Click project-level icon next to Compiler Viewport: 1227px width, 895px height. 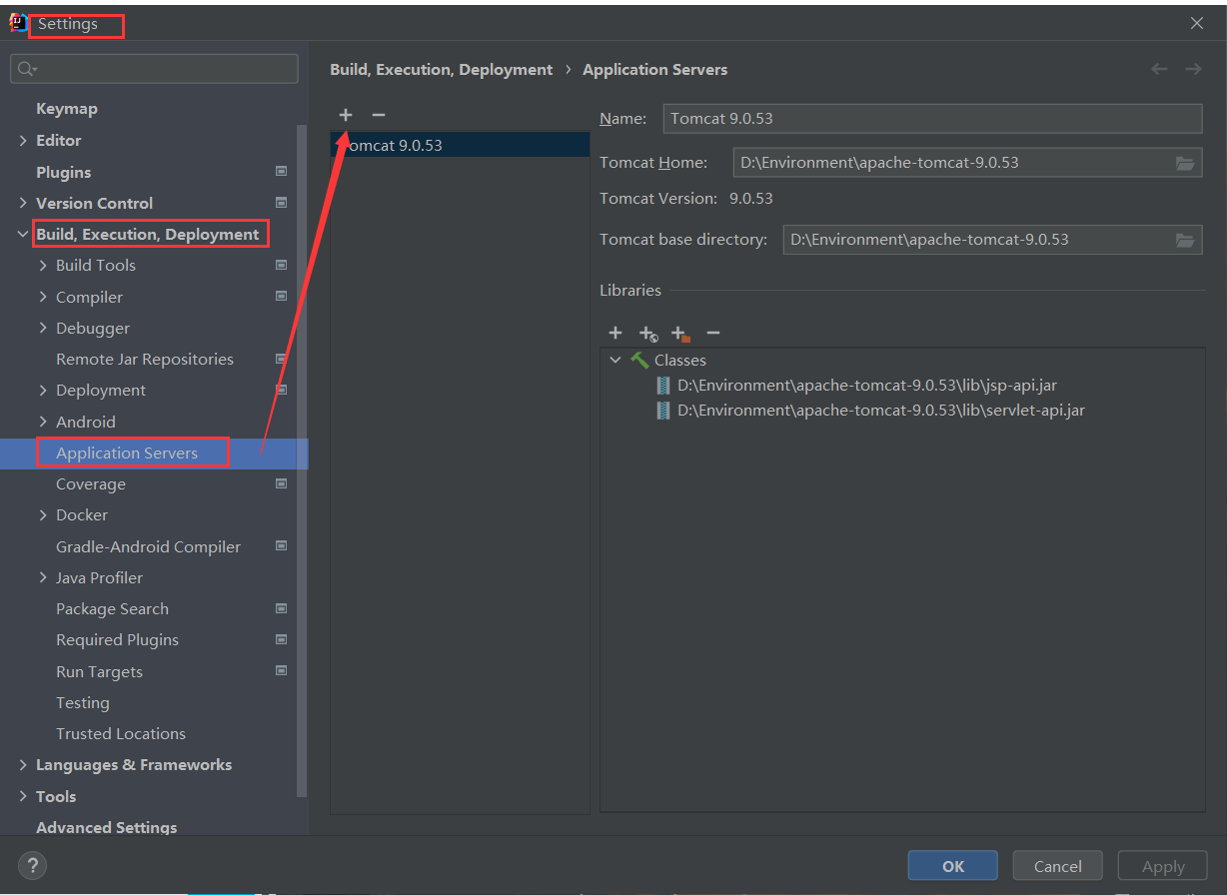point(281,296)
